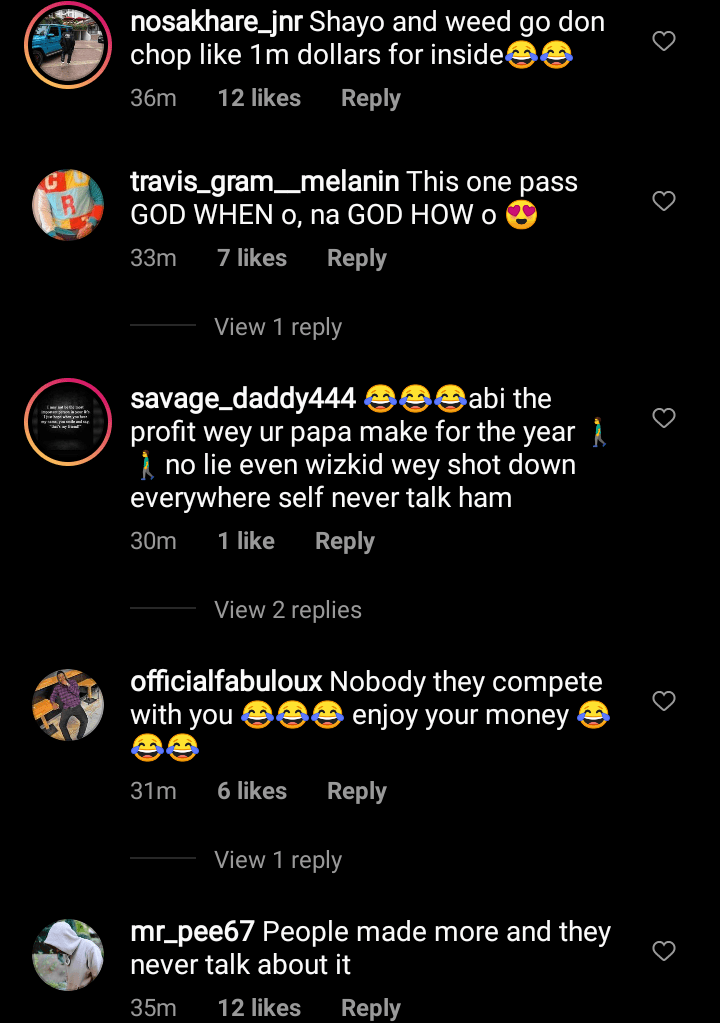720x1023 pixels.
Task: Open officialfabuloux's profile picture
Action: [68, 705]
